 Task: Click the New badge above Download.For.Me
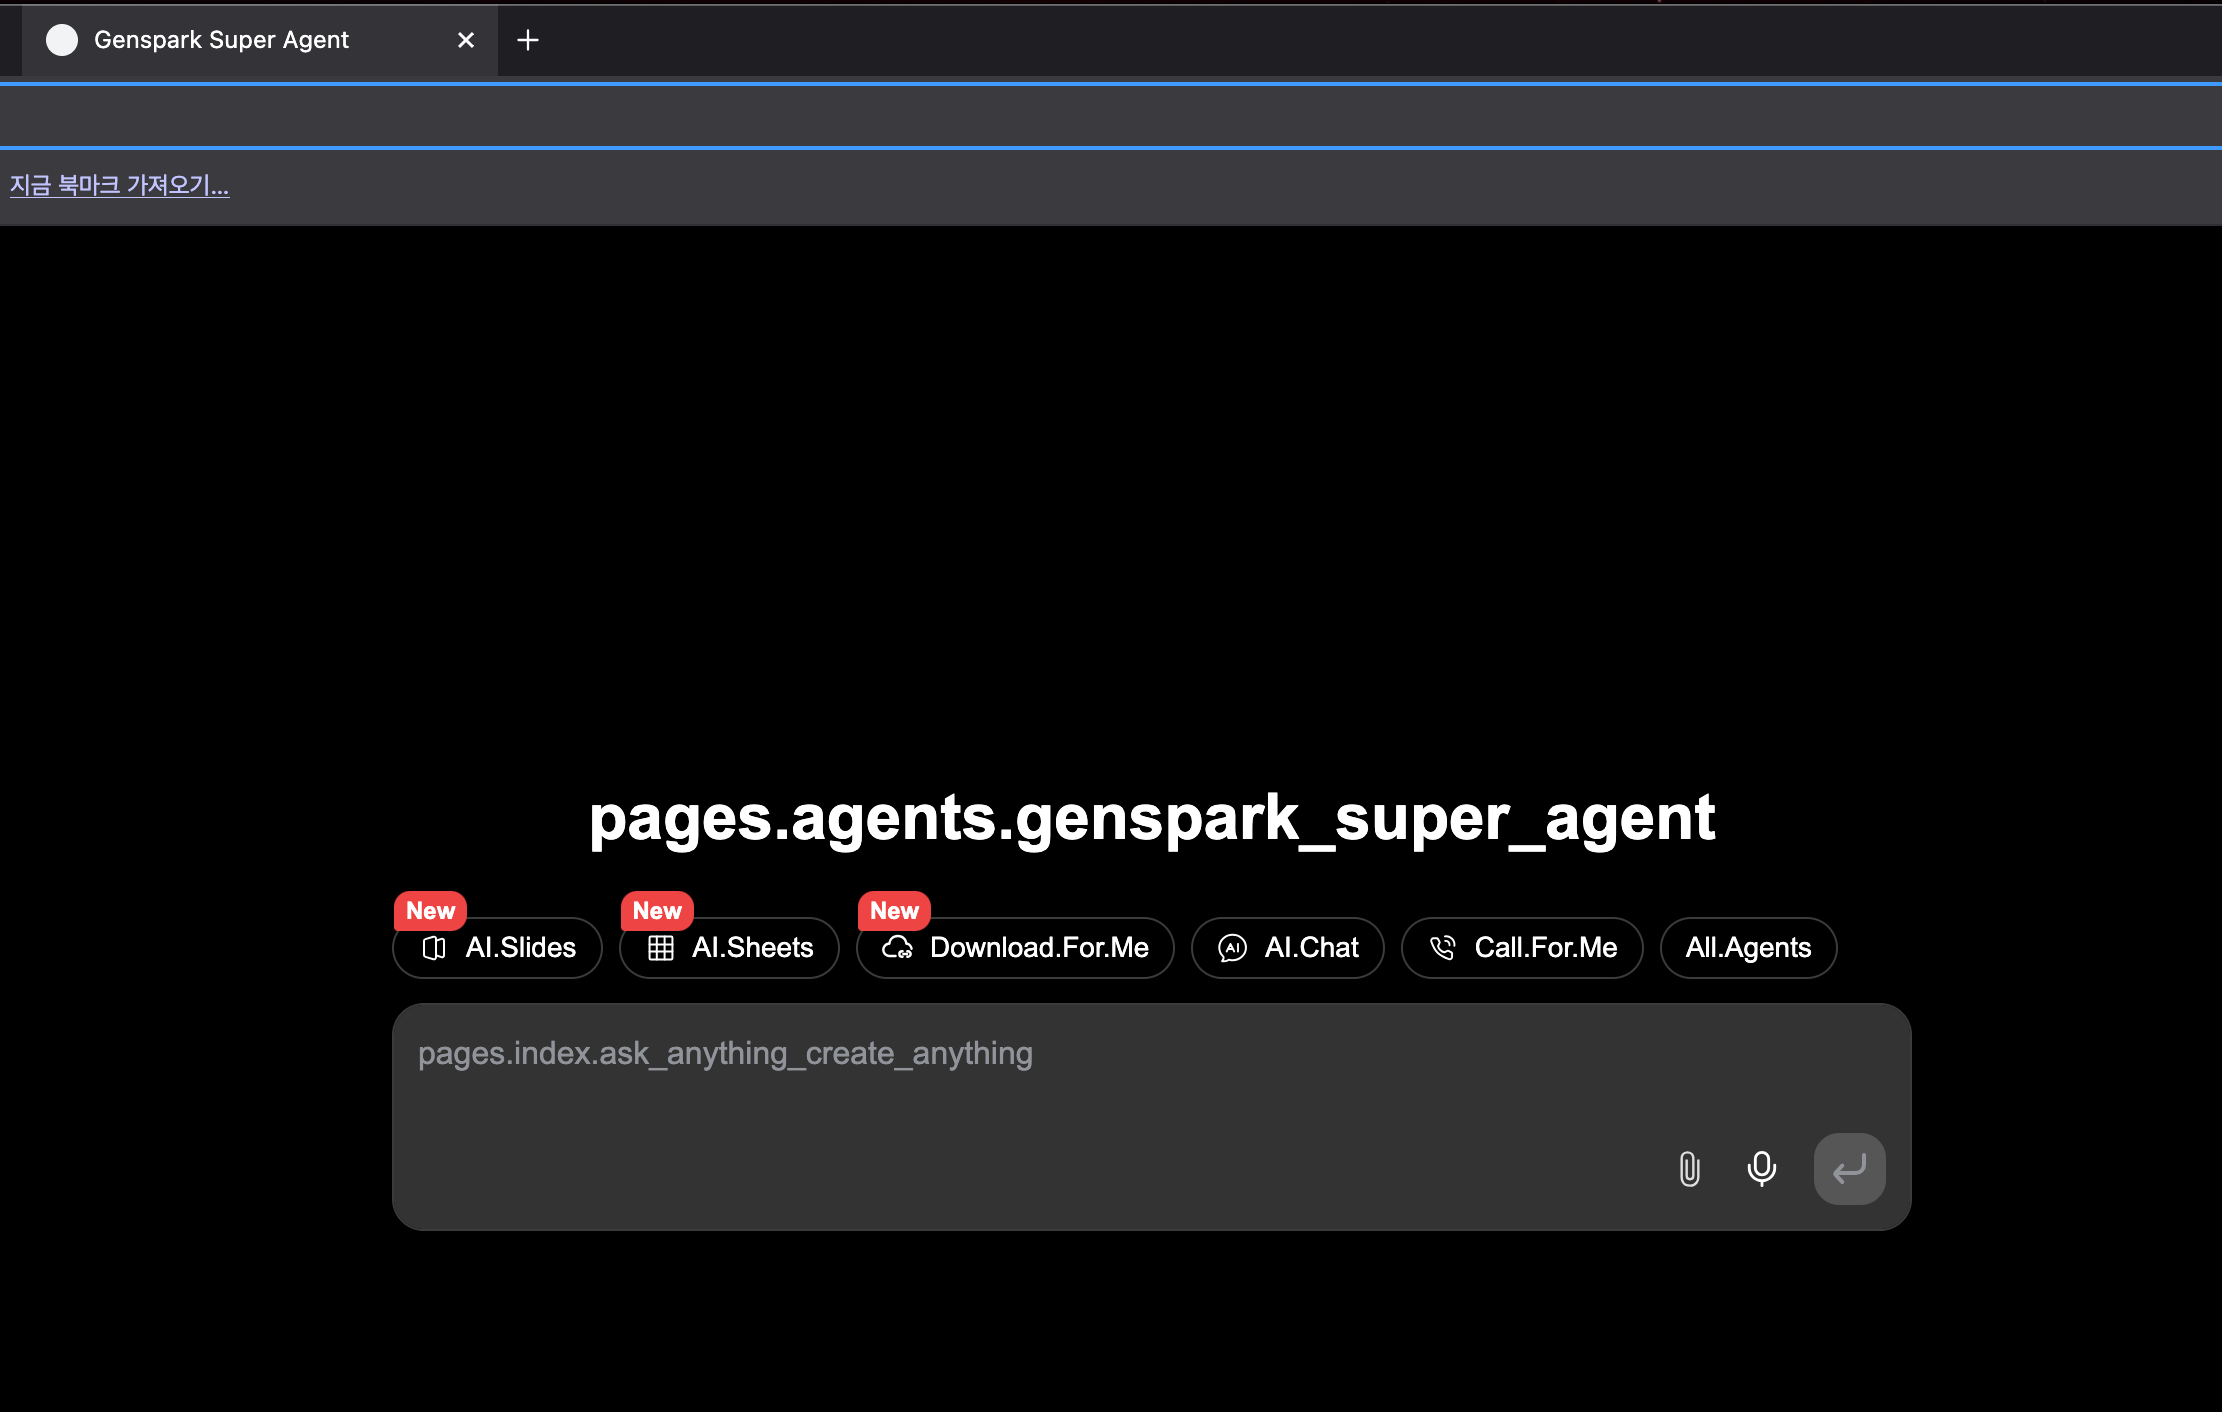(x=894, y=911)
